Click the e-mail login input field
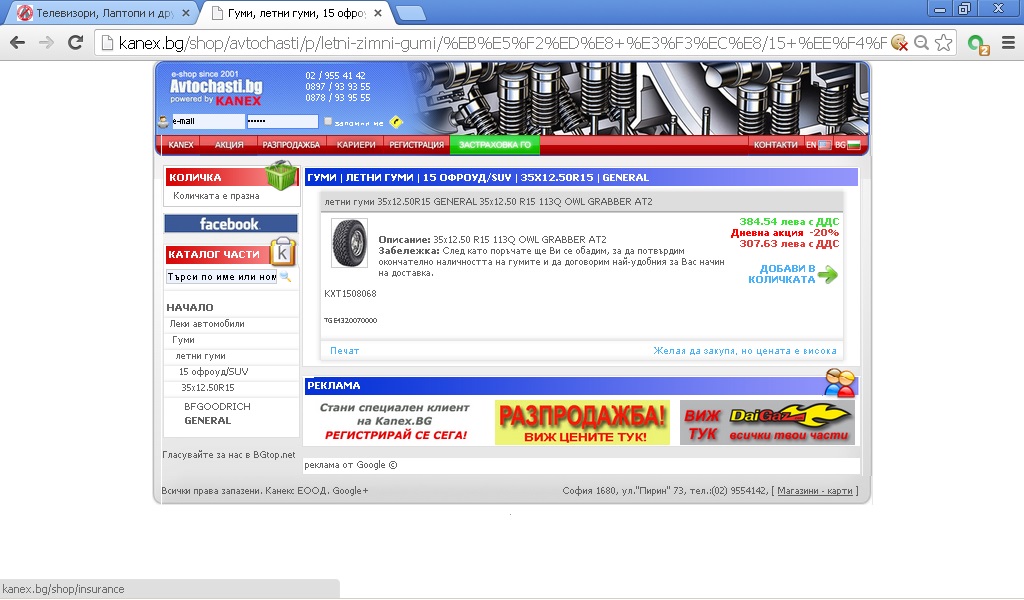Viewport: 1024px width, 600px height. (208, 121)
